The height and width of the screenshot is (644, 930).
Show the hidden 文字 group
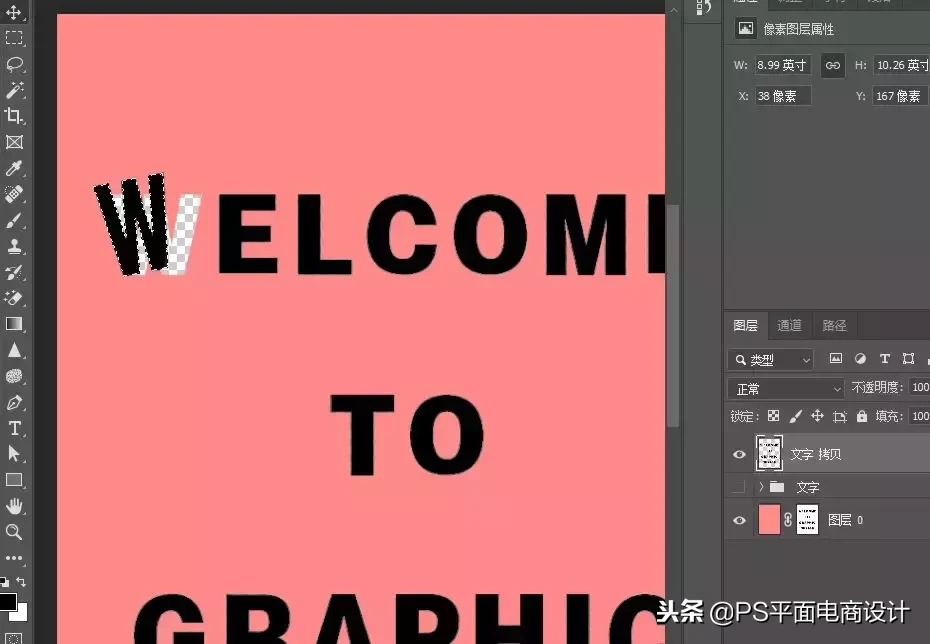[x=739, y=487]
